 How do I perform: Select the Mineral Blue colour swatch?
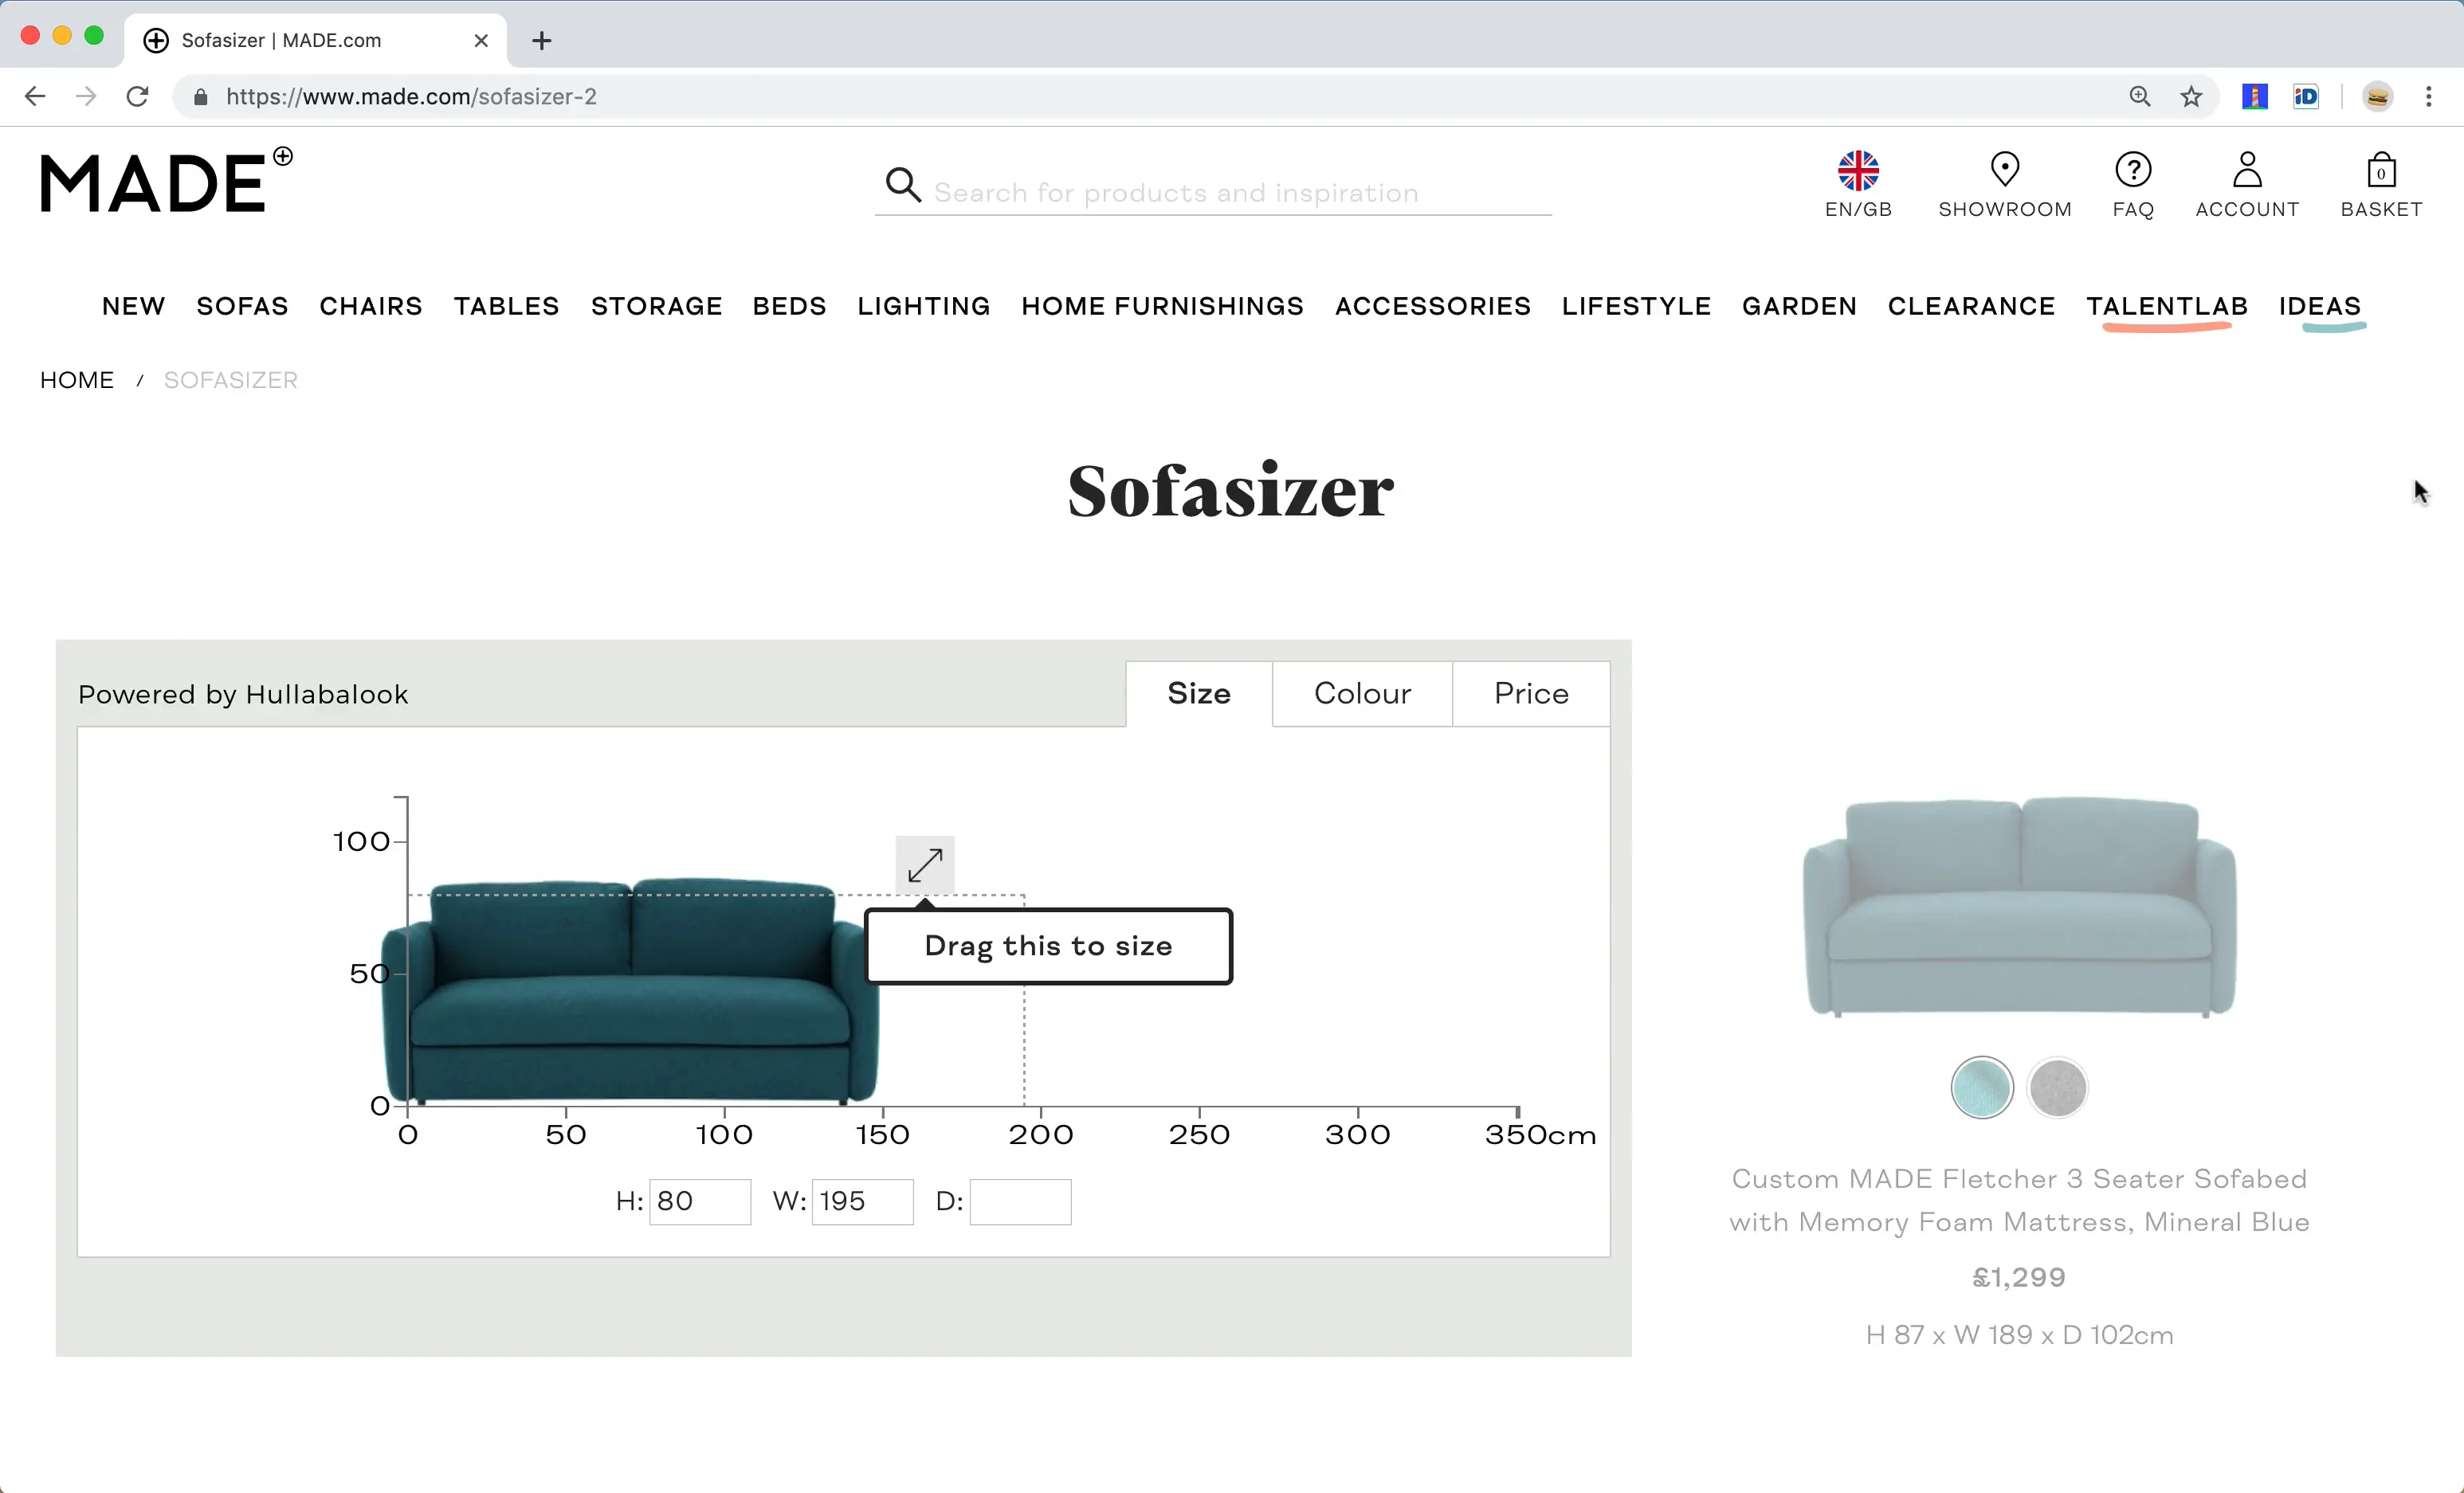click(x=1980, y=1087)
